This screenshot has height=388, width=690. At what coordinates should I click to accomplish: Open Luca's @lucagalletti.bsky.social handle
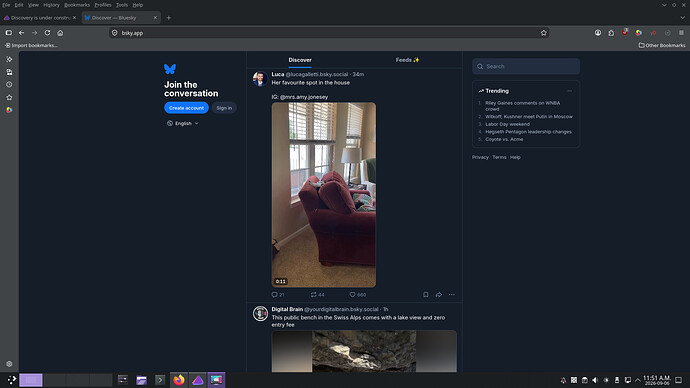[316, 74]
